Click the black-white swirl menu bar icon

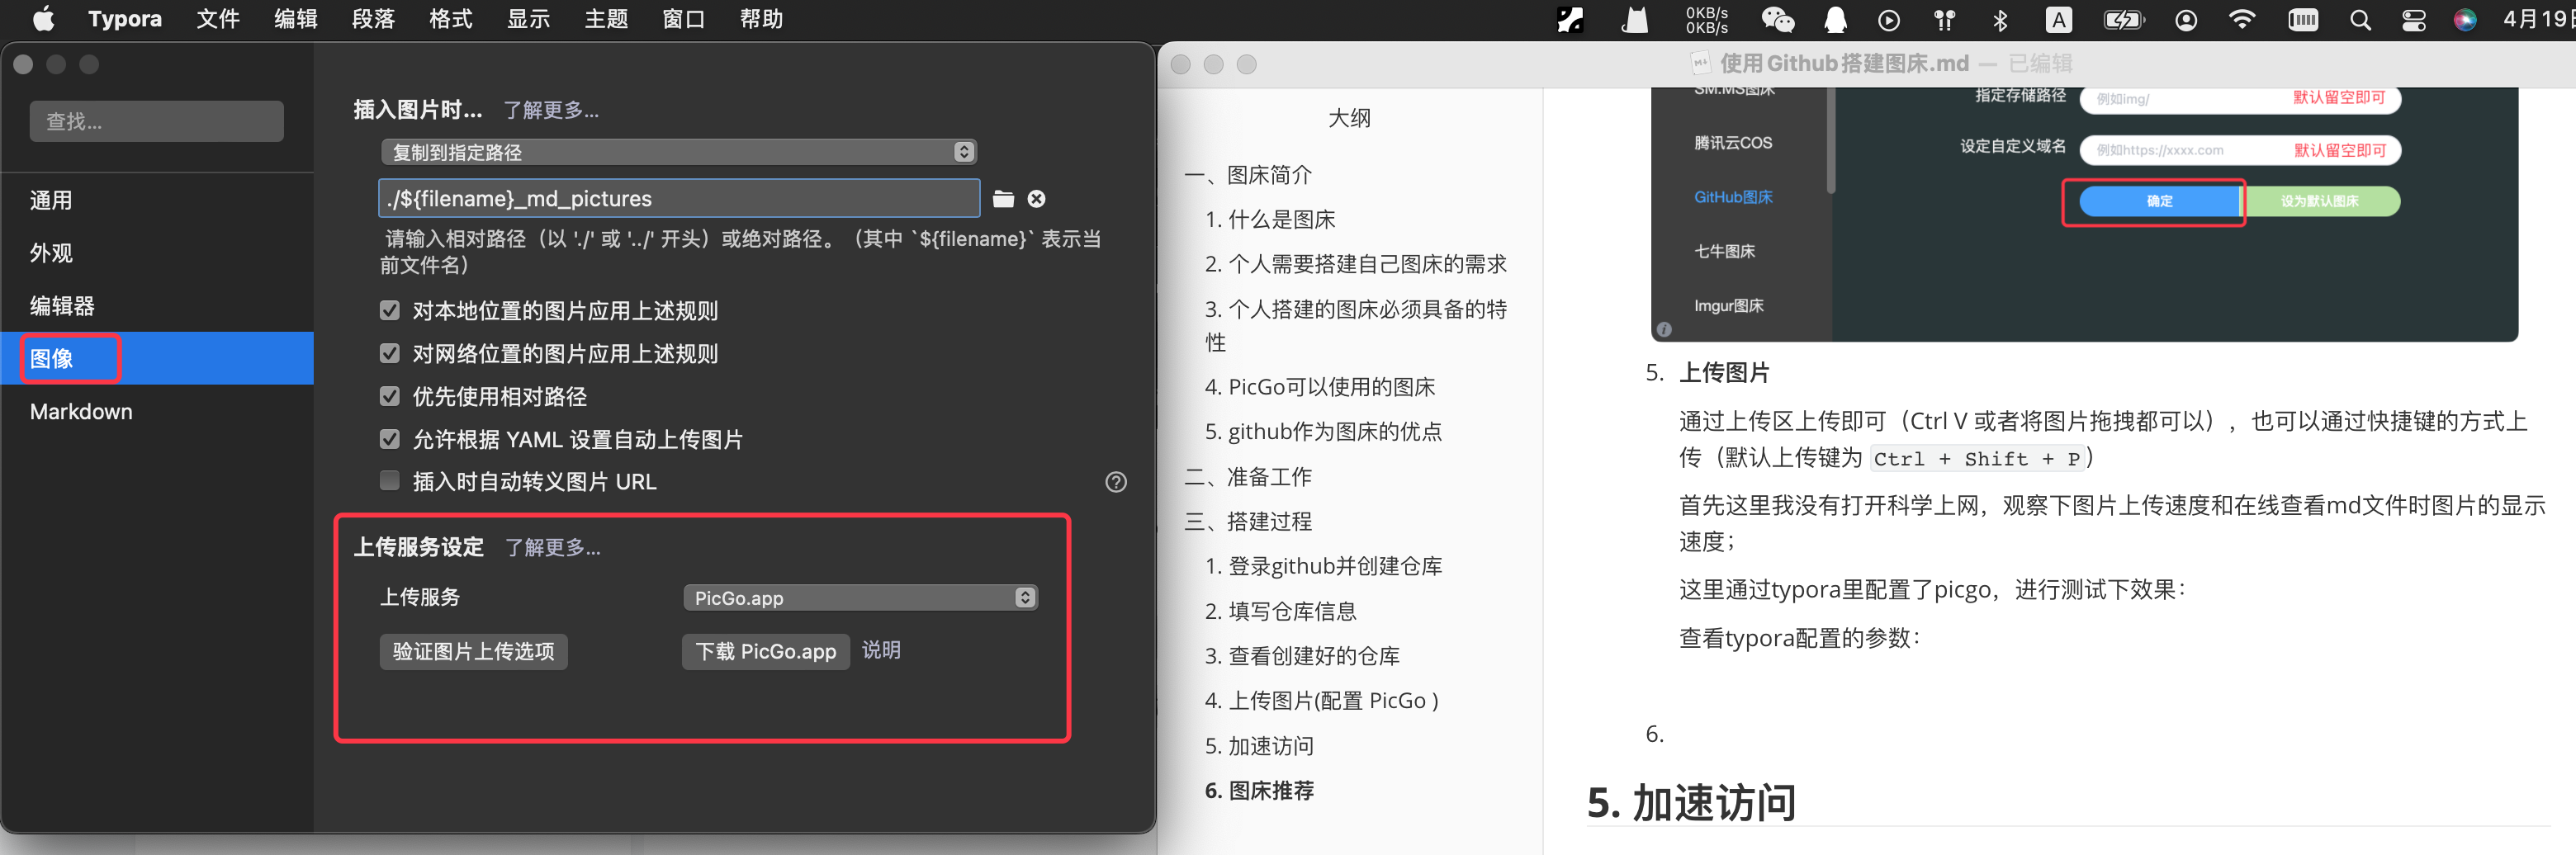coord(1570,20)
